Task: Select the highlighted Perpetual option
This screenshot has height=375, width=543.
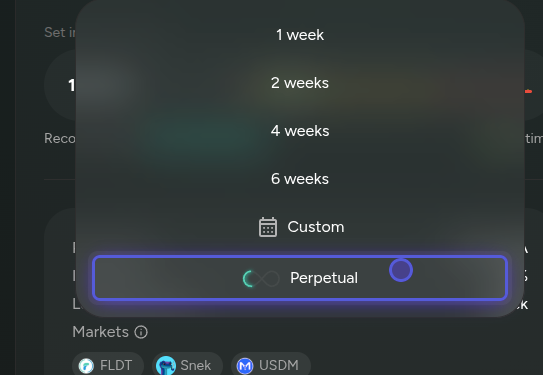Action: (x=300, y=278)
